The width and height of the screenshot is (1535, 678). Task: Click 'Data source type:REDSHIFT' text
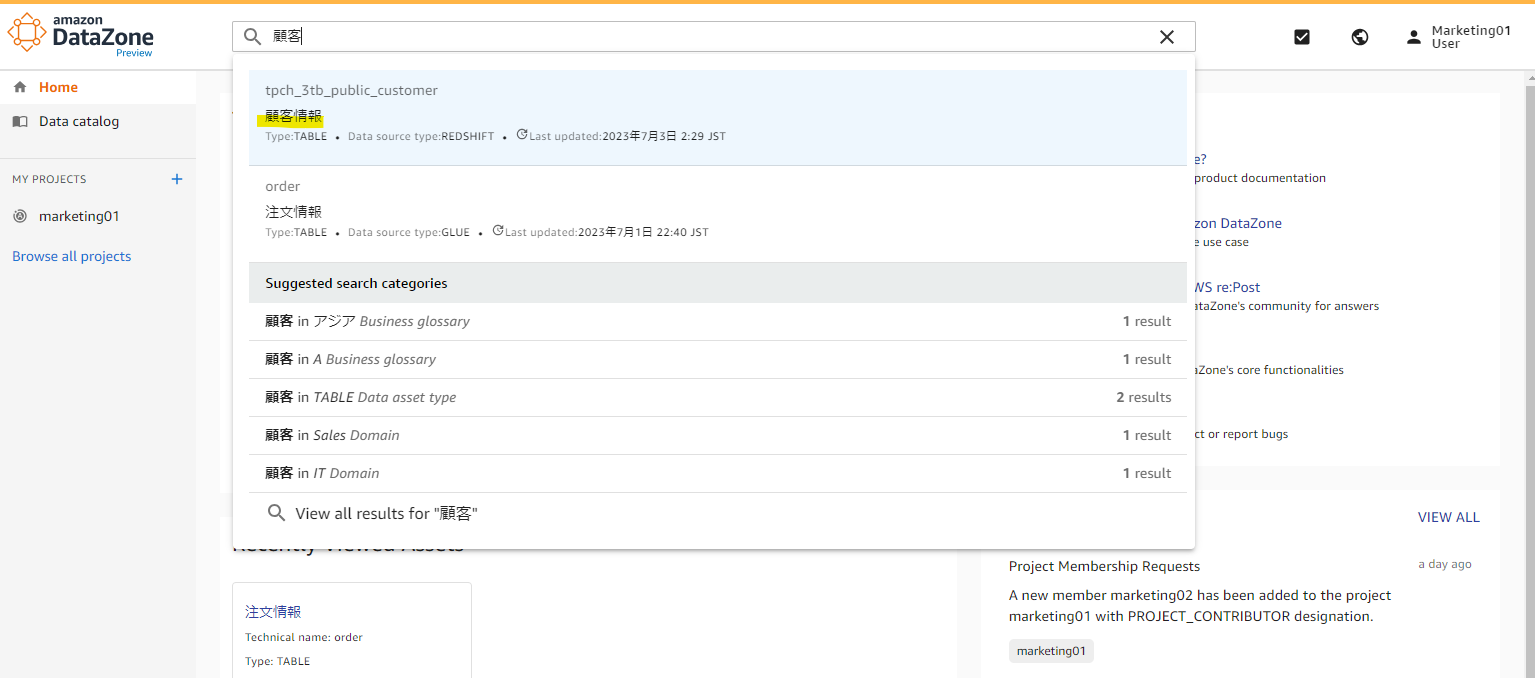click(x=421, y=136)
